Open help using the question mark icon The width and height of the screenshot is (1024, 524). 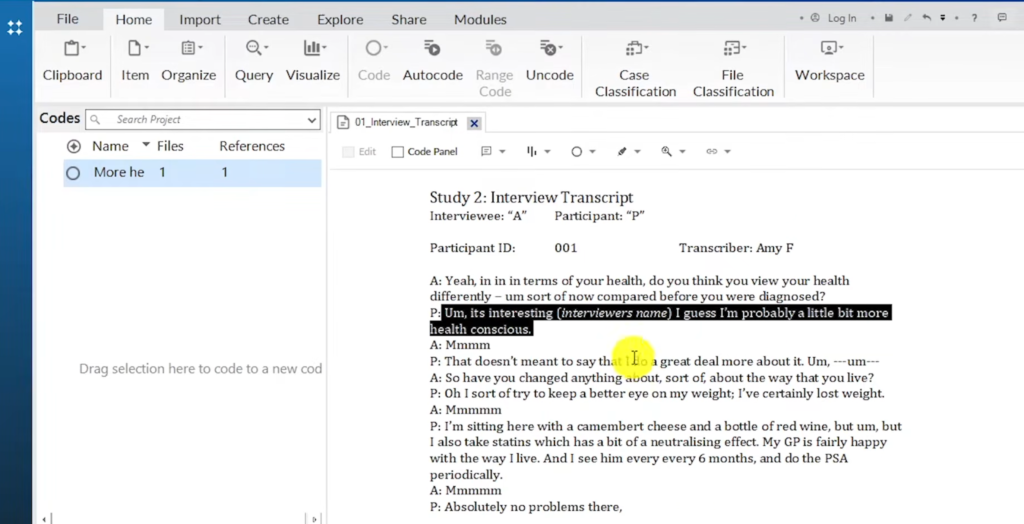(974, 18)
